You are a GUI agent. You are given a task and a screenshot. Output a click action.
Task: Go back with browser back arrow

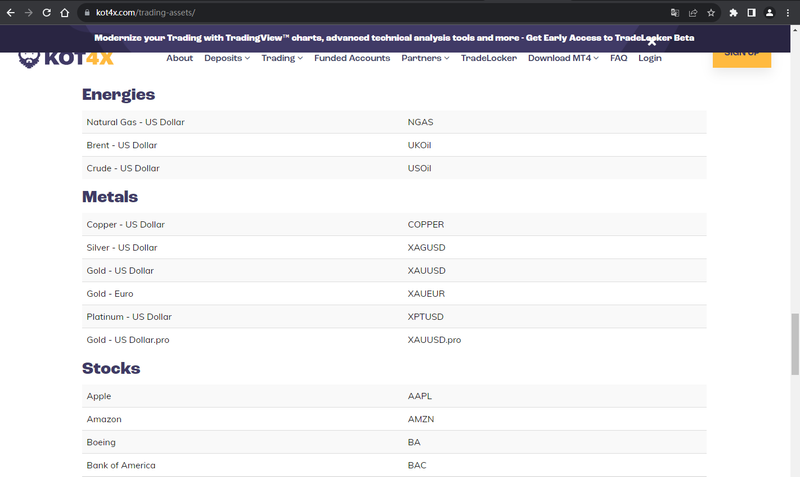(x=10, y=13)
